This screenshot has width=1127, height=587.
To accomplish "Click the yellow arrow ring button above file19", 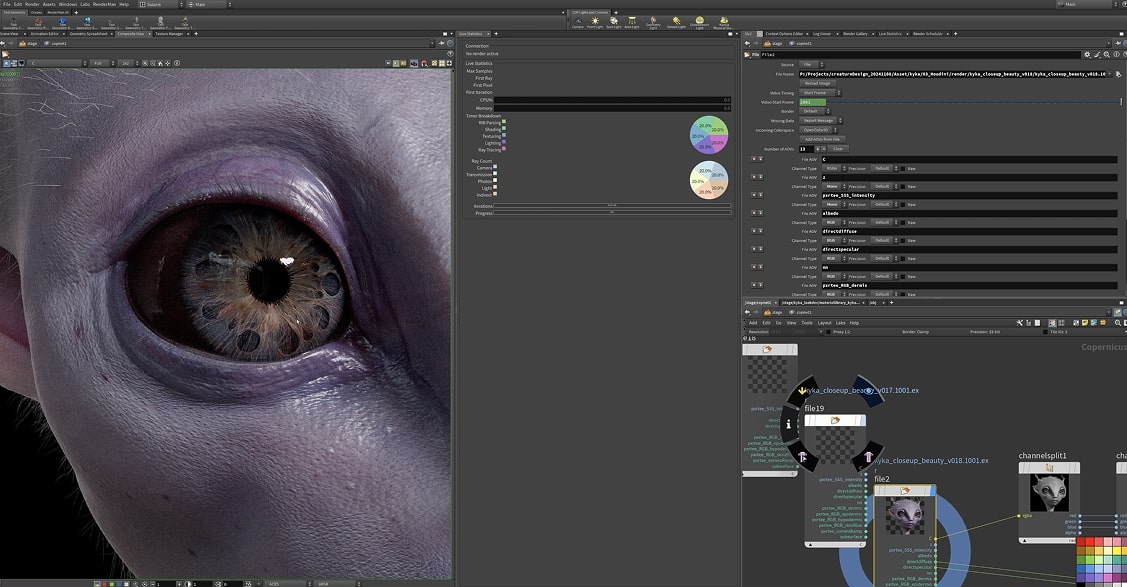I will click(x=802, y=390).
